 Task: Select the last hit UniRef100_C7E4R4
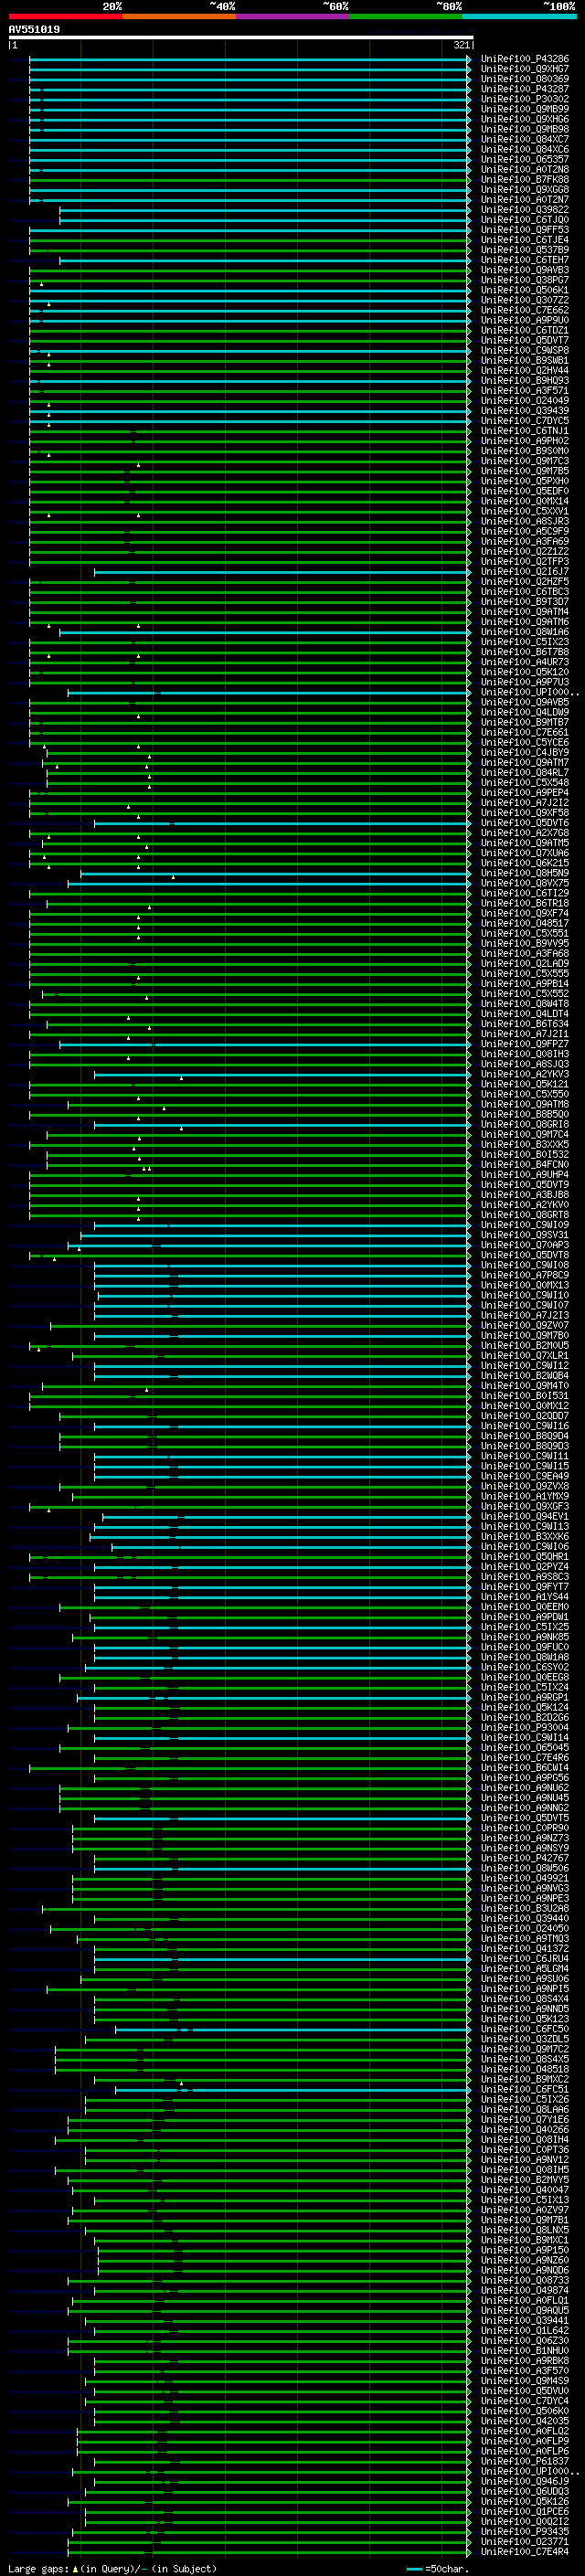coord(525,2551)
